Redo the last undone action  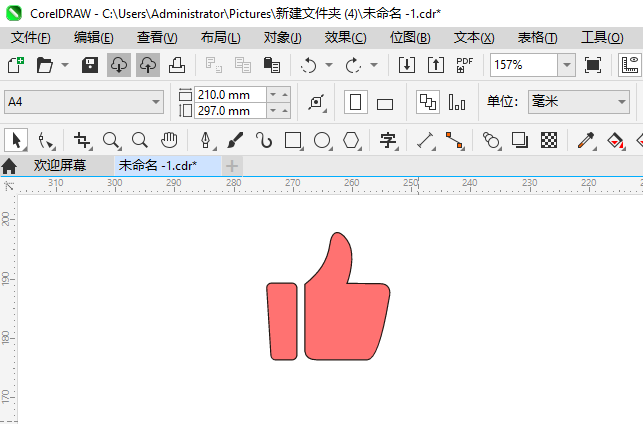353,65
